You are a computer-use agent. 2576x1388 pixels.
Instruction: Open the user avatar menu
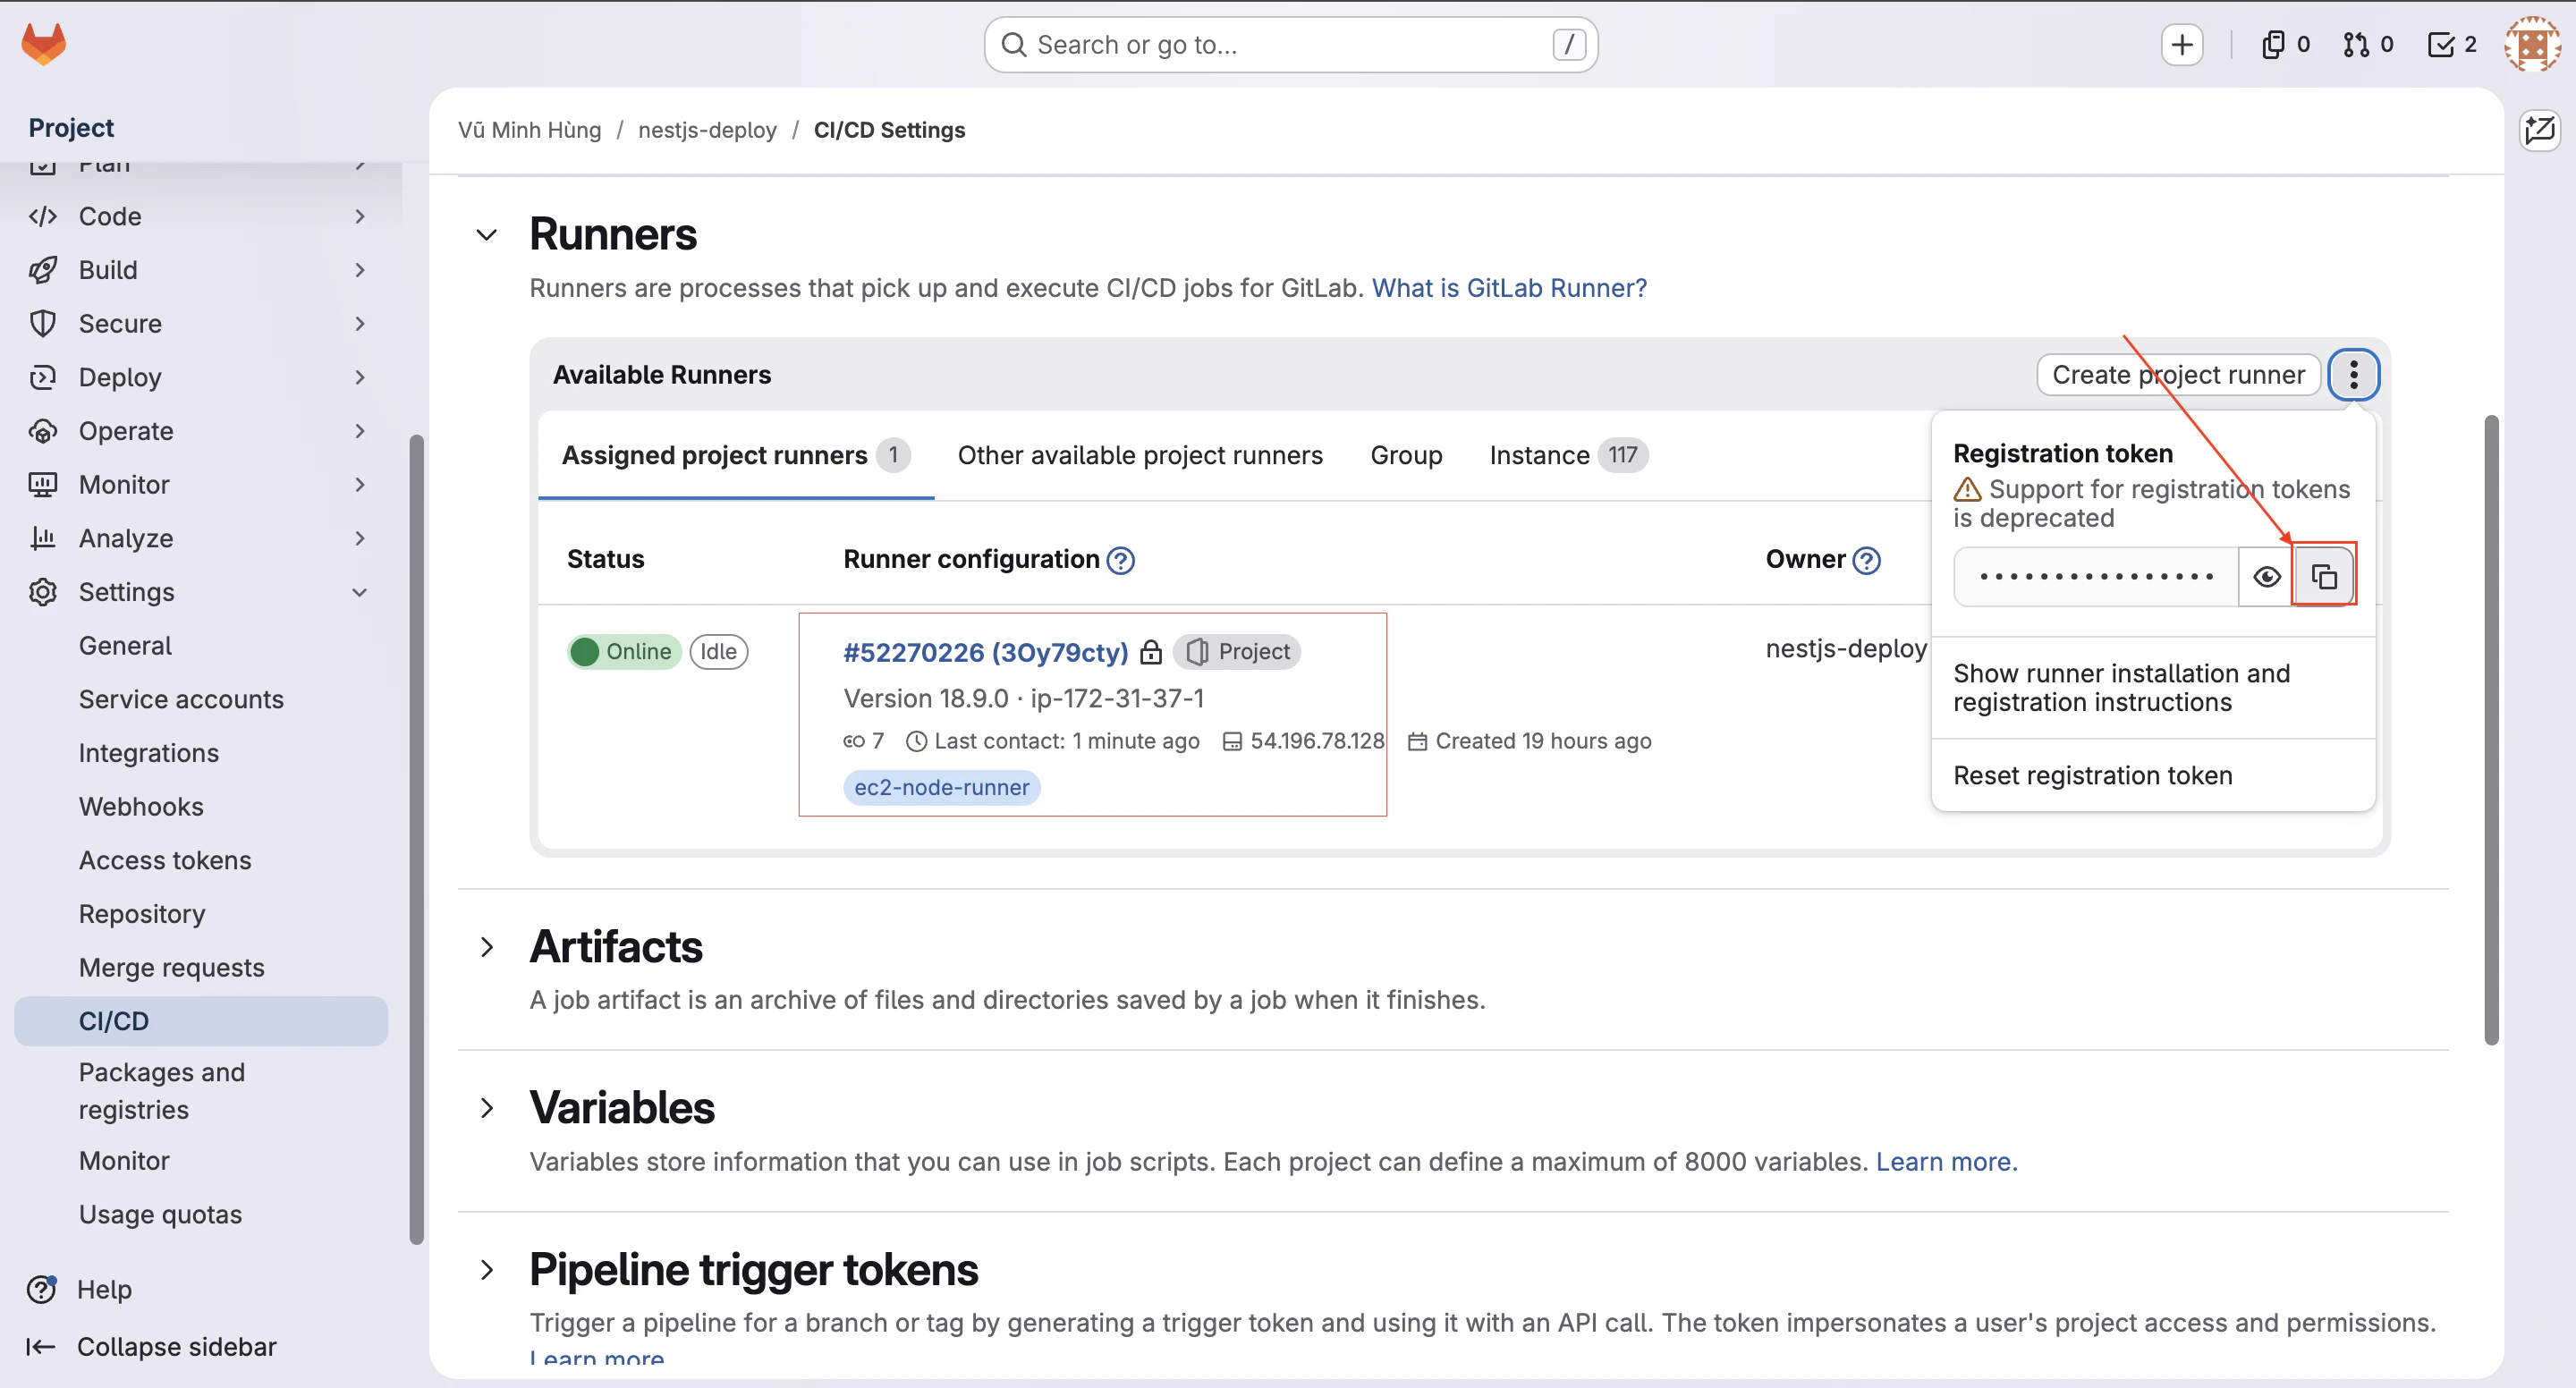2532,44
